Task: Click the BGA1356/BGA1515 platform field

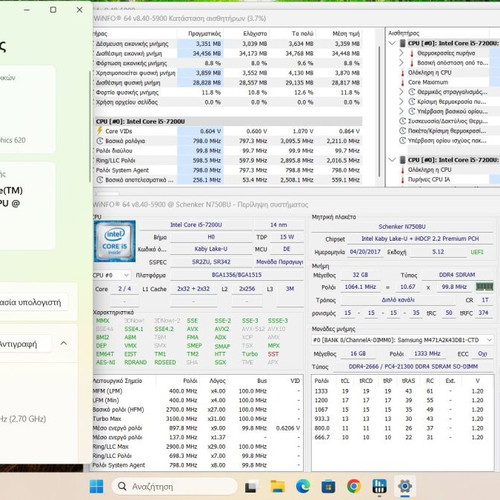Action: point(237,275)
